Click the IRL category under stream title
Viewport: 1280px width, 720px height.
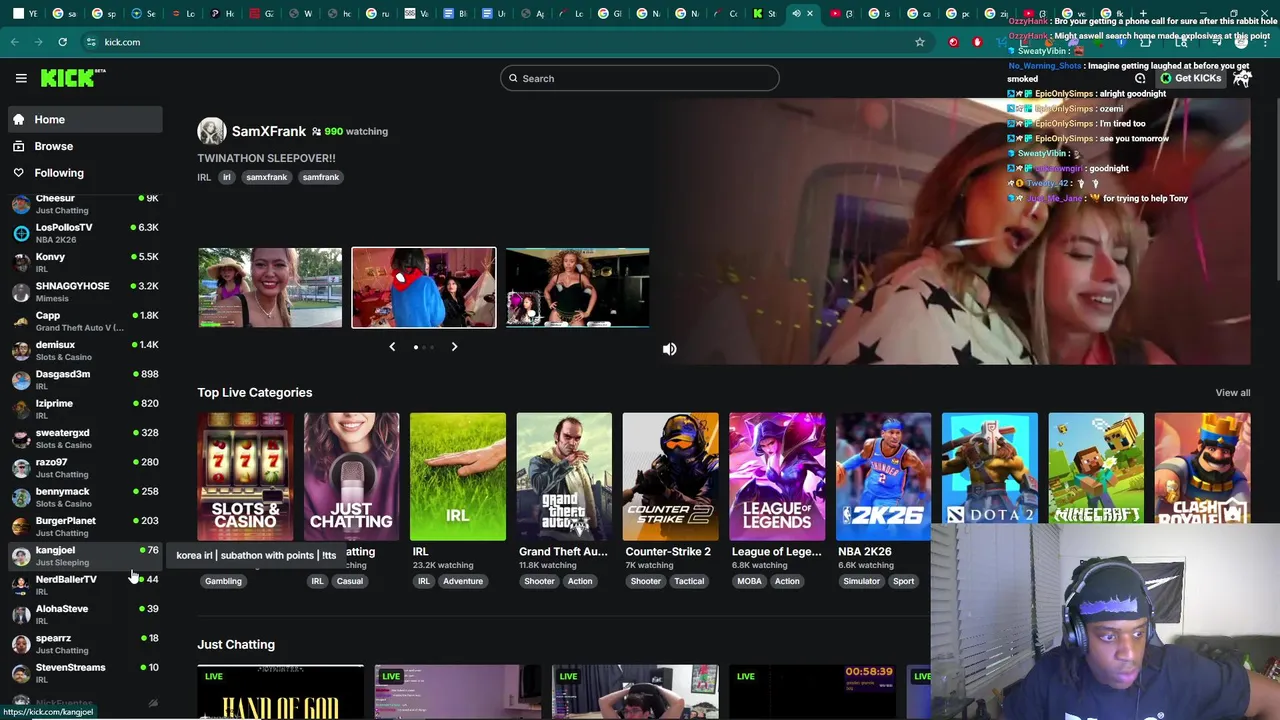(x=204, y=177)
